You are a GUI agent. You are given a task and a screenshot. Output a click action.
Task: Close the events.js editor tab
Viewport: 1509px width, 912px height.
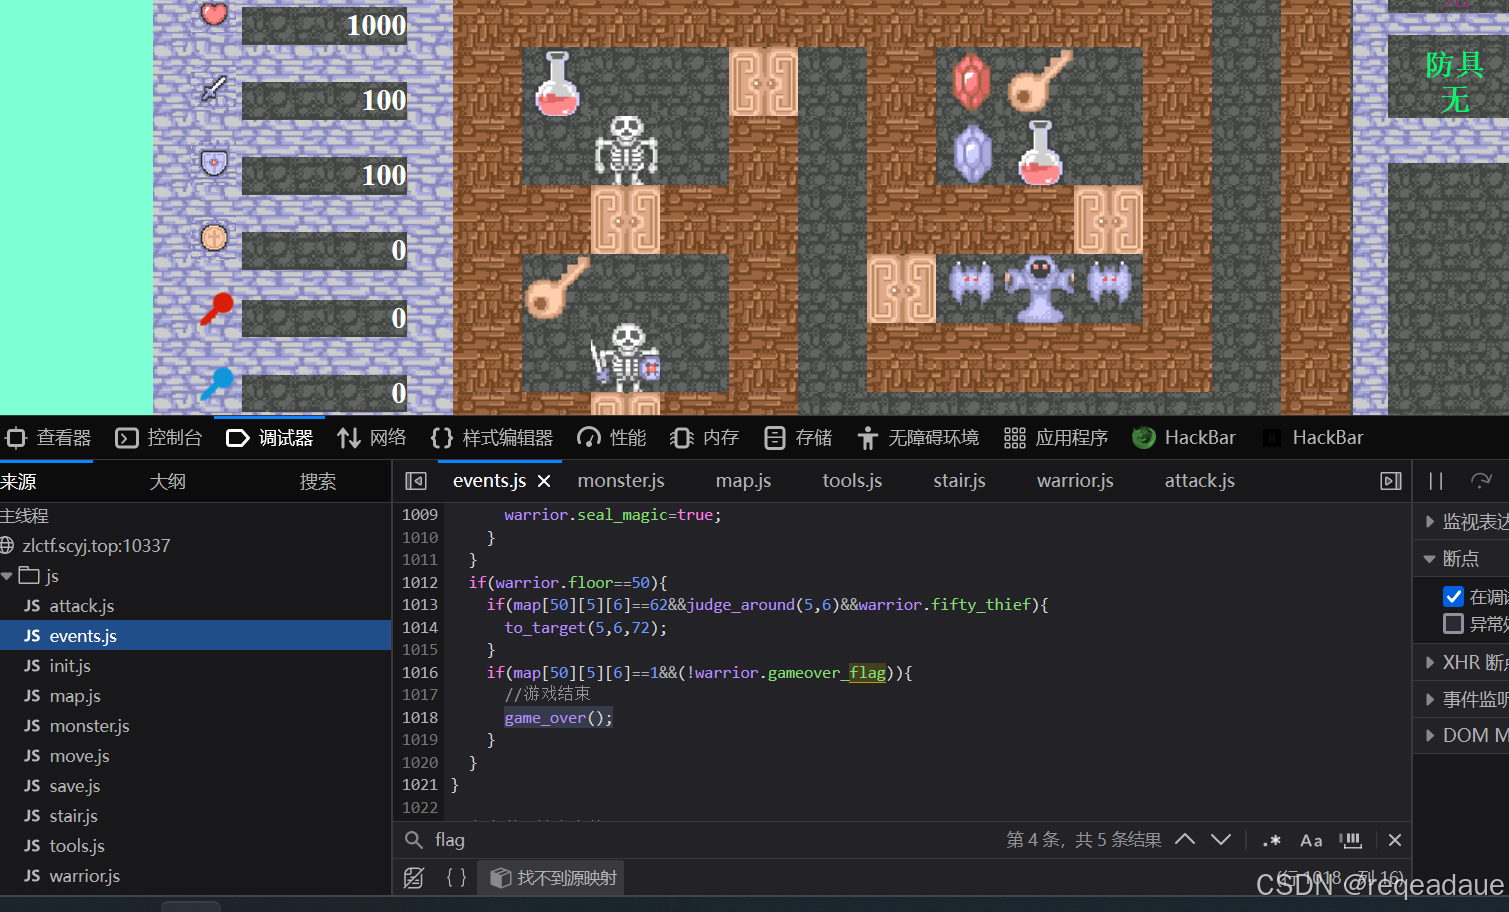click(544, 481)
